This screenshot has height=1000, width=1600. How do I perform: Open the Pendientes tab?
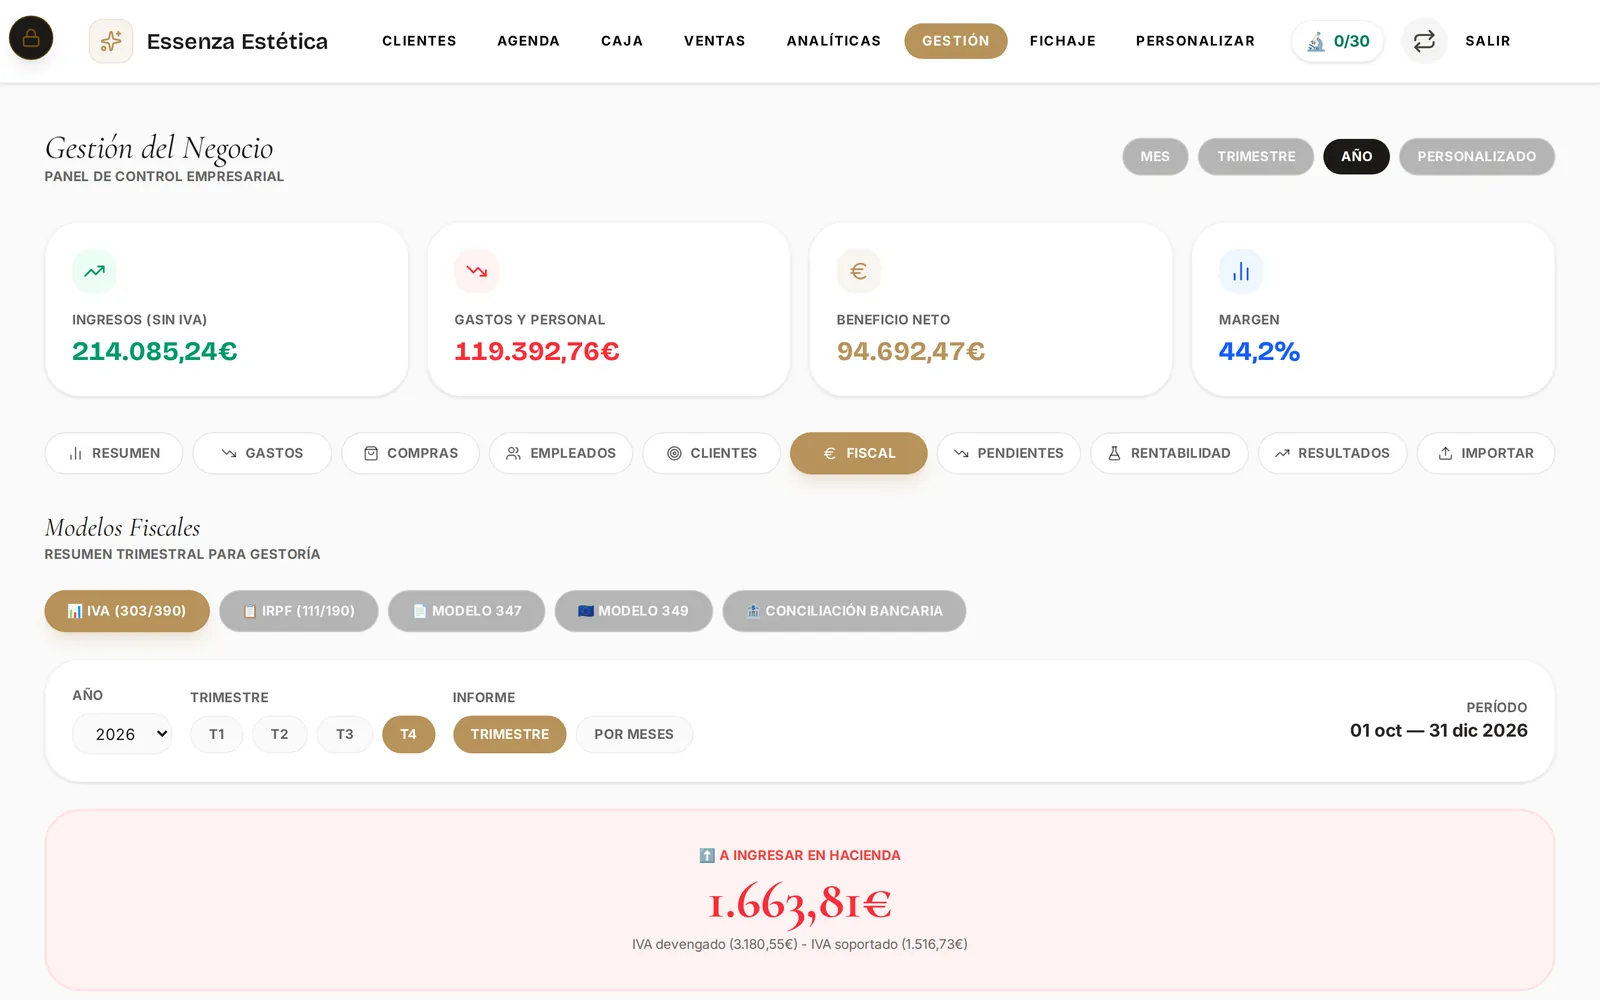pos(1009,453)
